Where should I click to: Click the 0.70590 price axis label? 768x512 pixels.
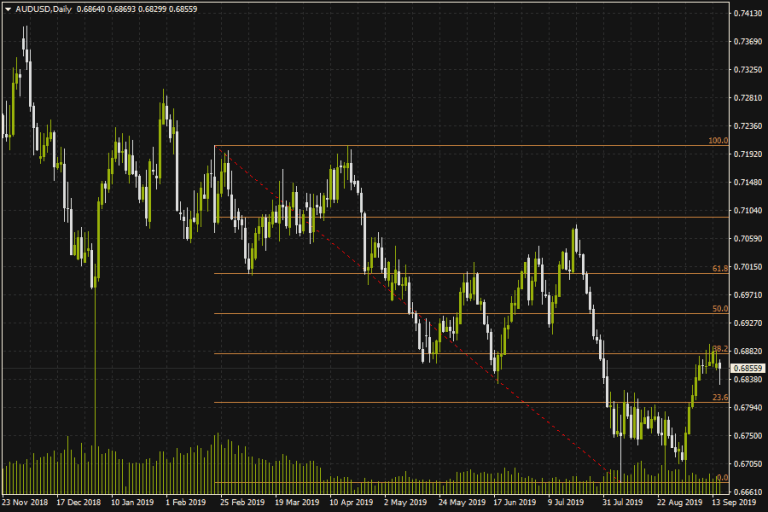coord(748,239)
